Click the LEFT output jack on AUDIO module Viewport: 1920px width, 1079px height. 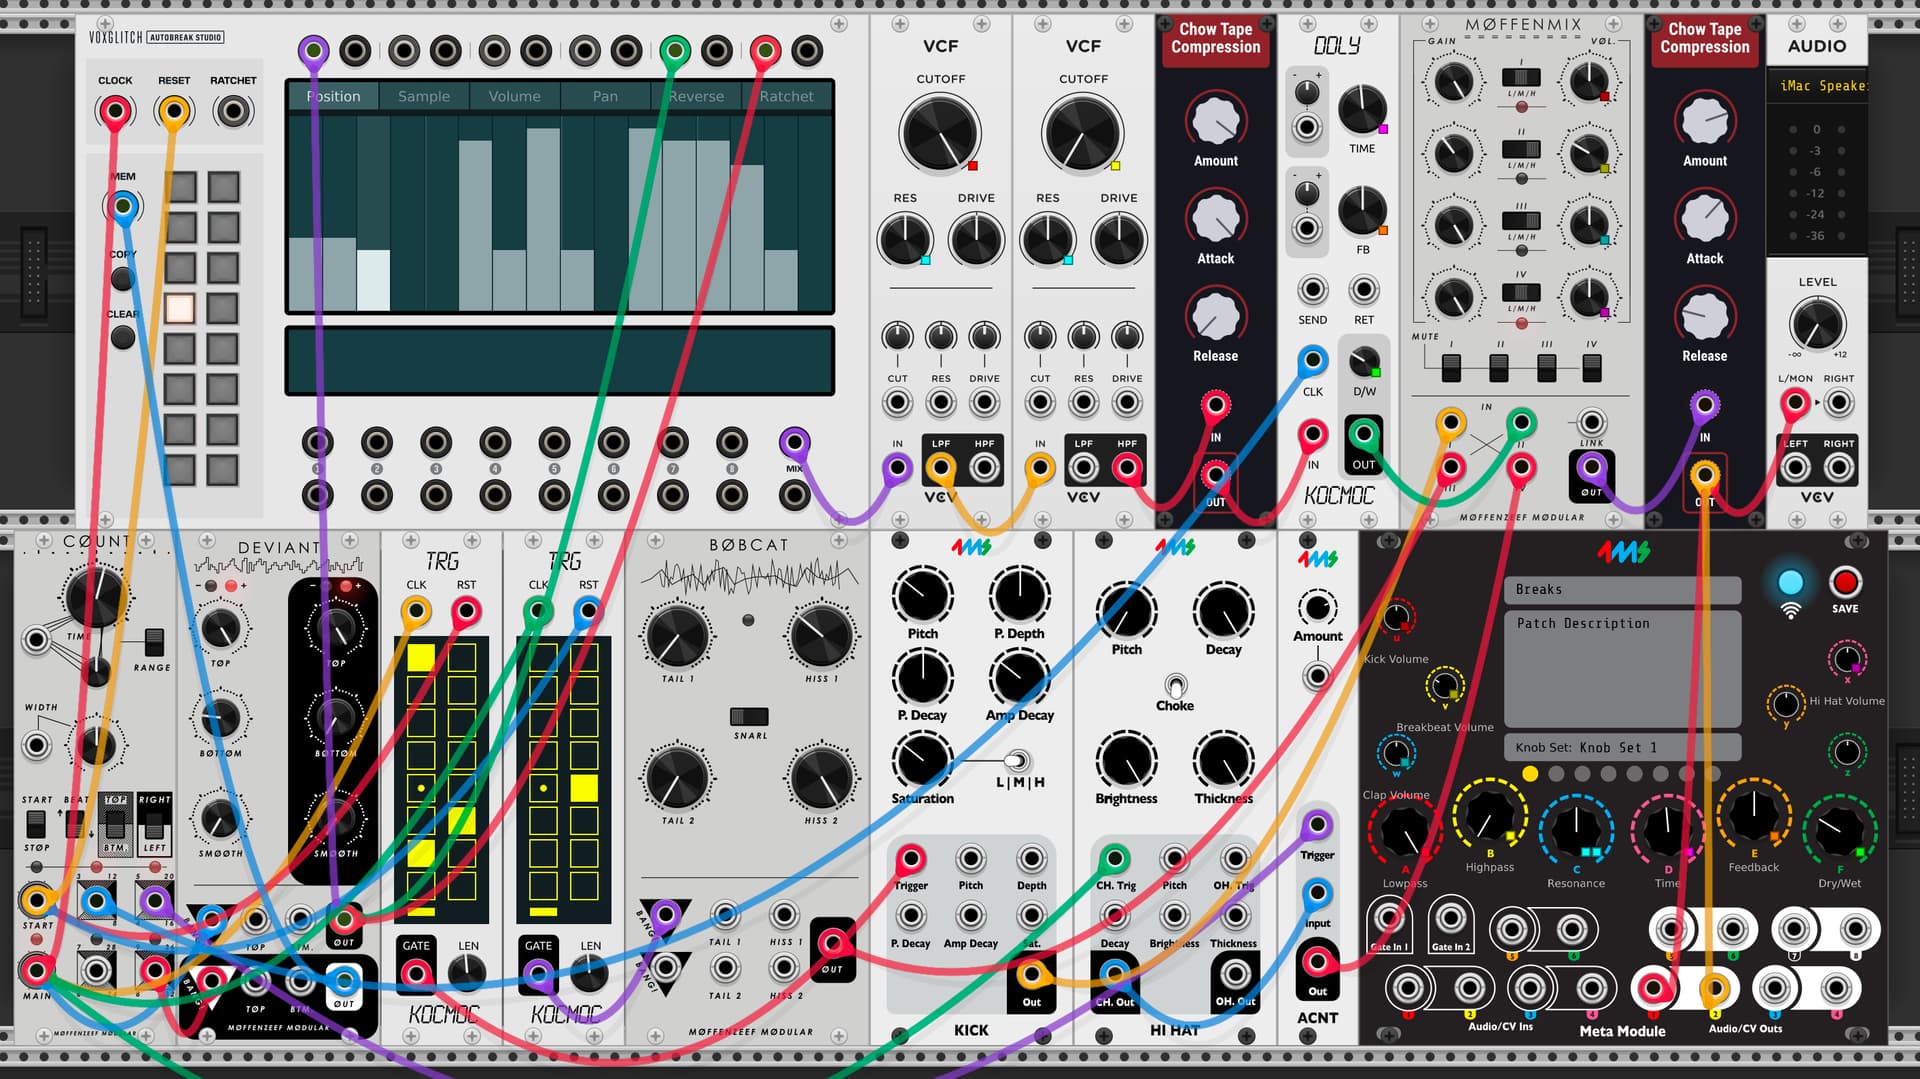[x=1795, y=467]
